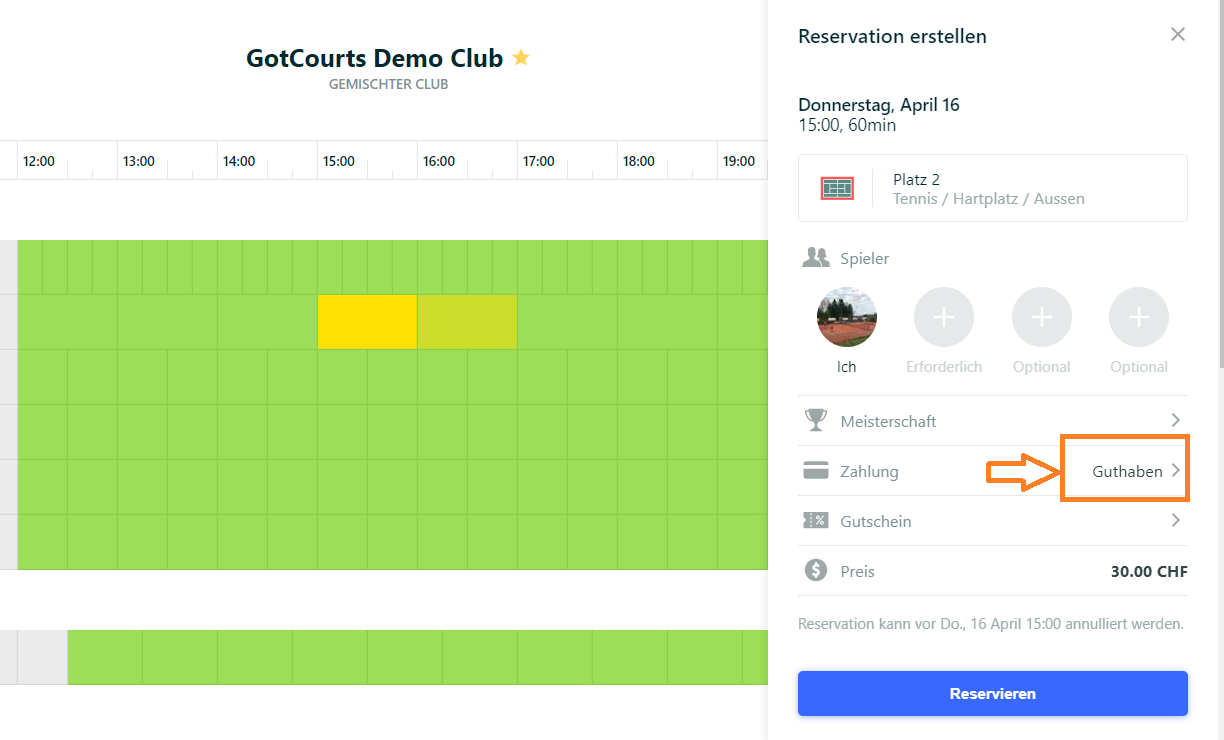Image resolution: width=1224 pixels, height=740 pixels.
Task: Add the last Optional player slot
Action: pyautogui.click(x=1139, y=317)
